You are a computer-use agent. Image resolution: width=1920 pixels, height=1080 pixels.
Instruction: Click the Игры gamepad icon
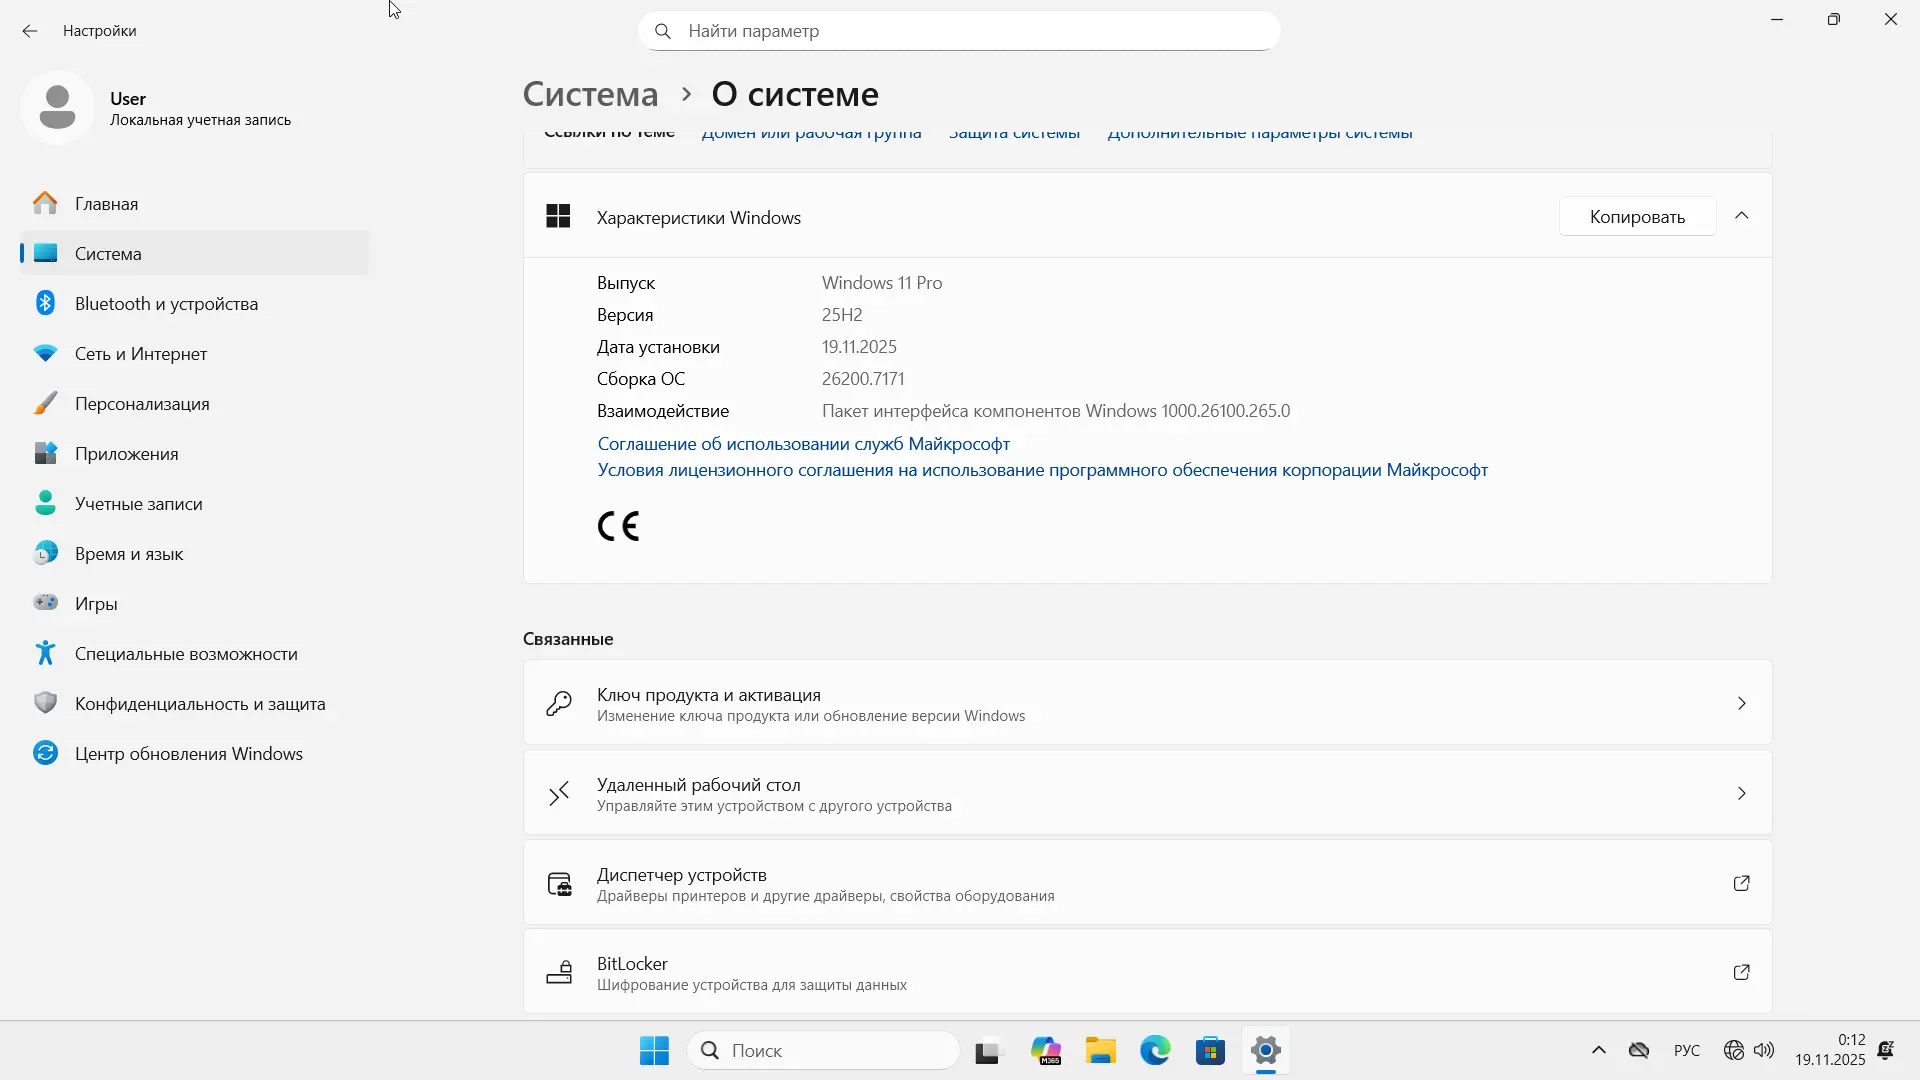coord(45,603)
